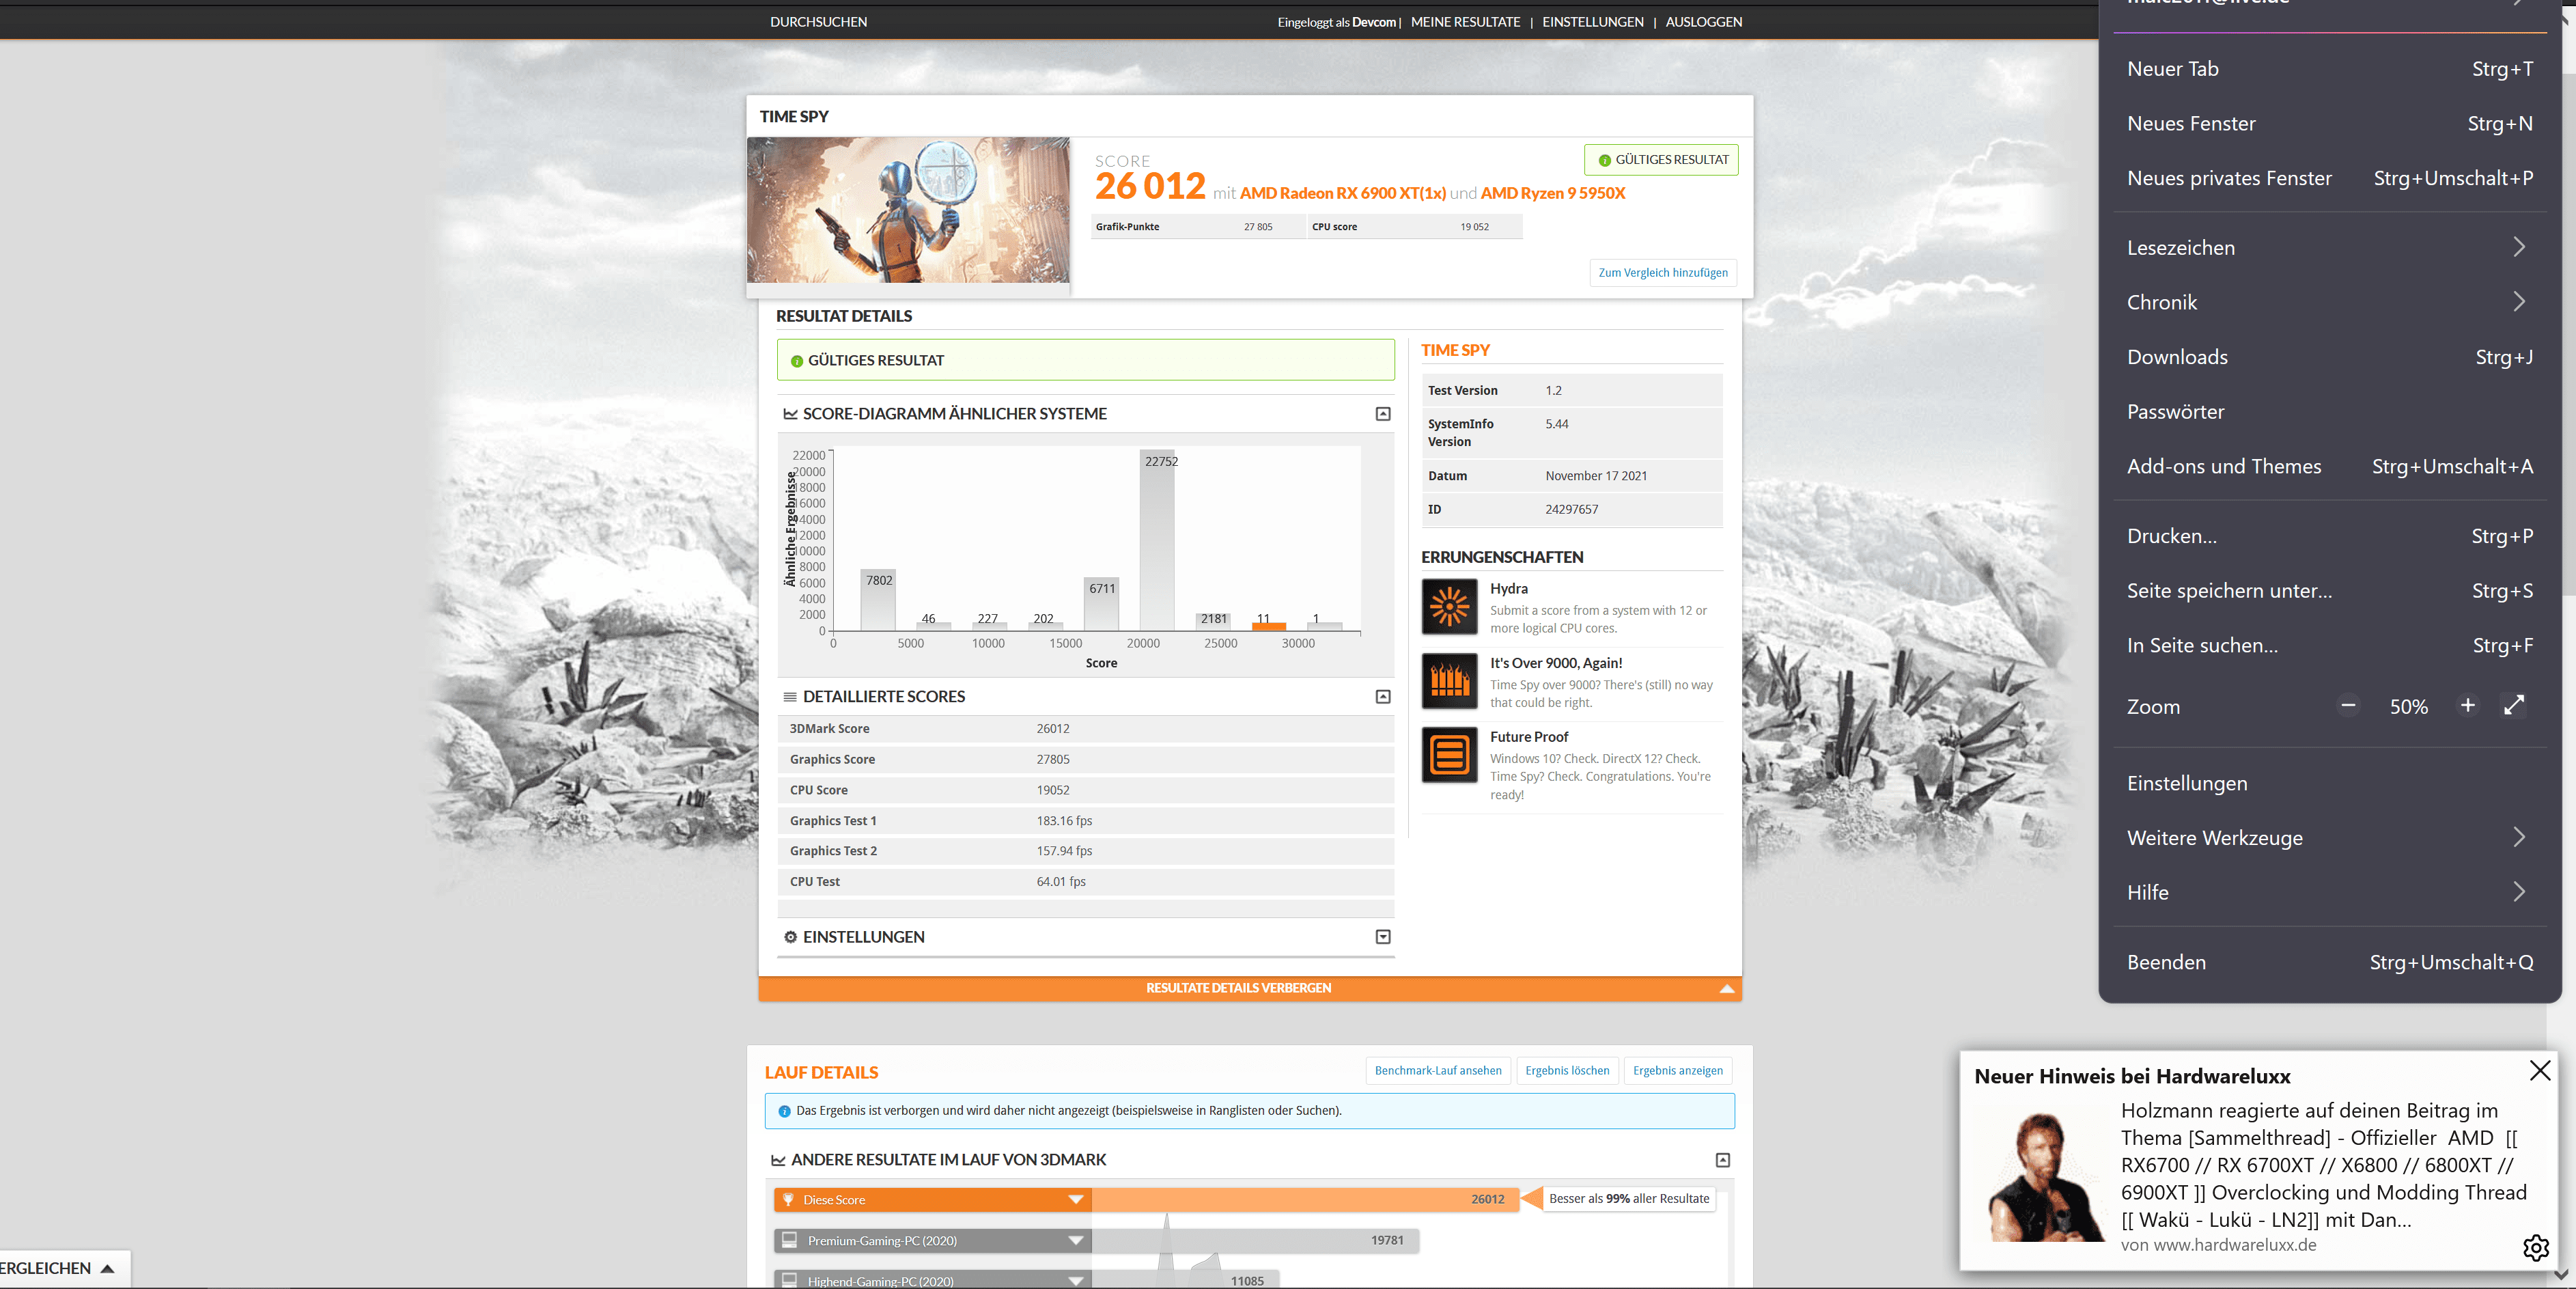This screenshot has height=1289, width=2576.
Task: Open Meine Resultate link
Action: pyautogui.click(x=1465, y=22)
